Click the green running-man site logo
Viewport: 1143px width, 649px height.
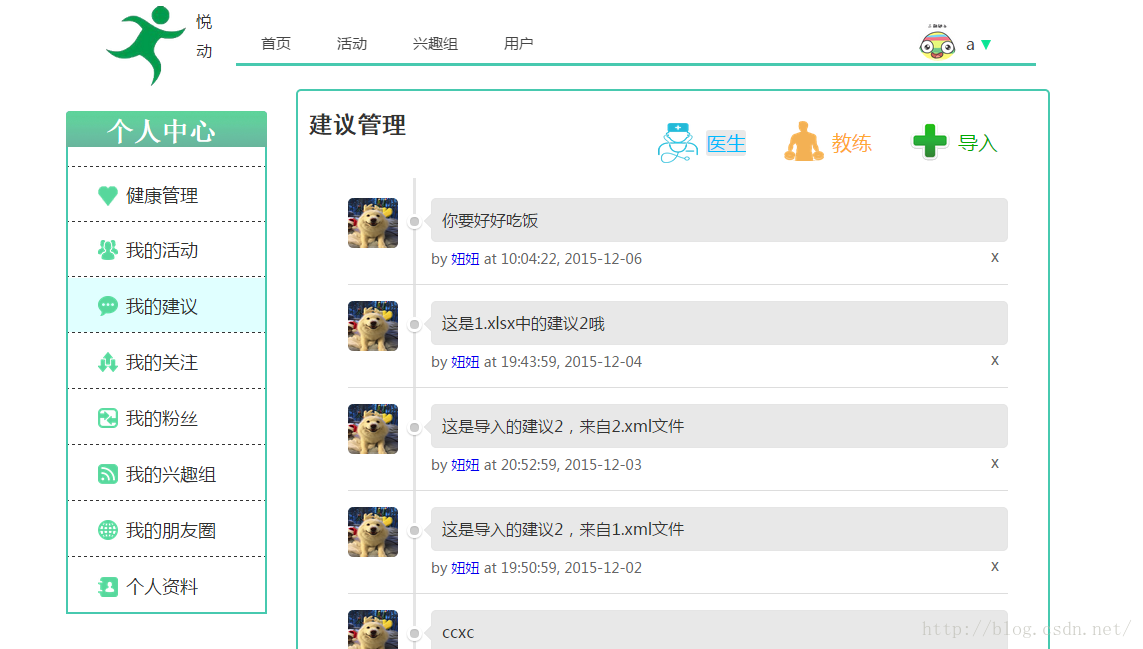(x=146, y=45)
